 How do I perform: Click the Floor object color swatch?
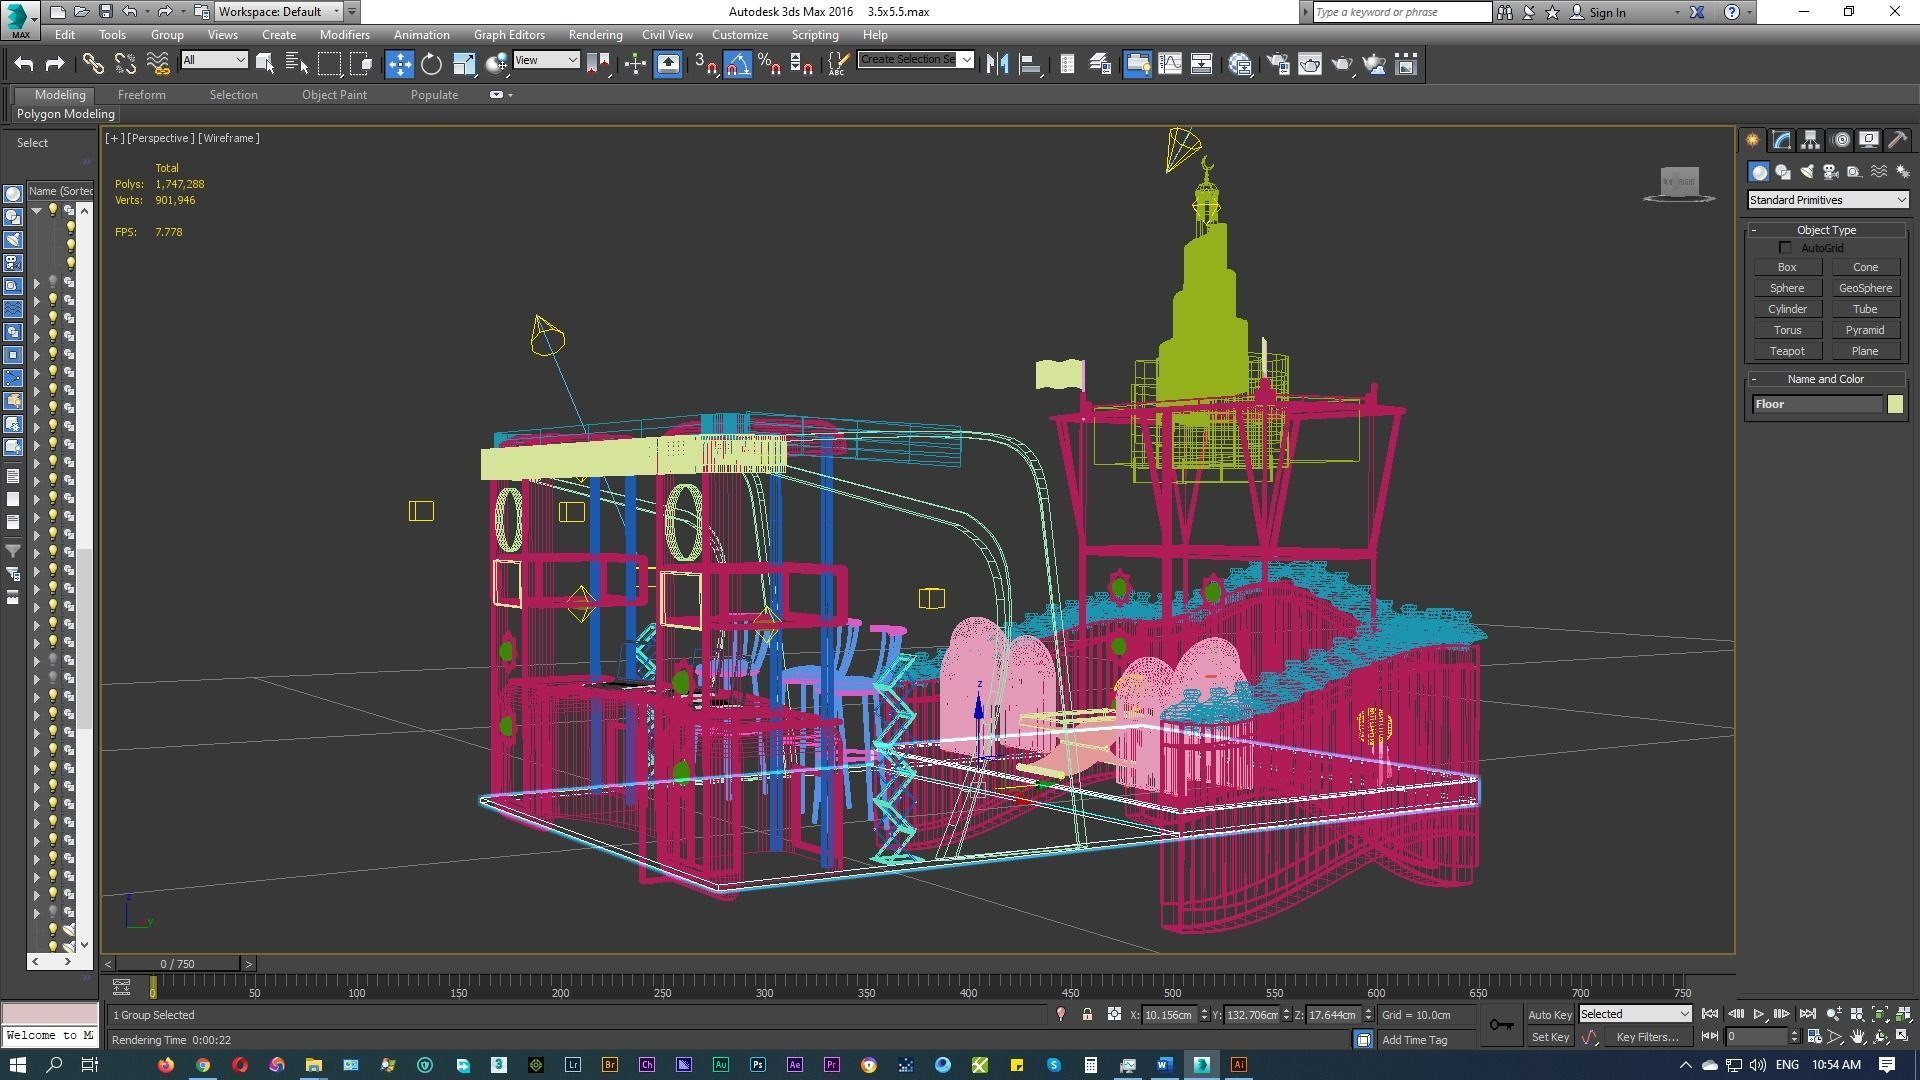tap(1895, 404)
